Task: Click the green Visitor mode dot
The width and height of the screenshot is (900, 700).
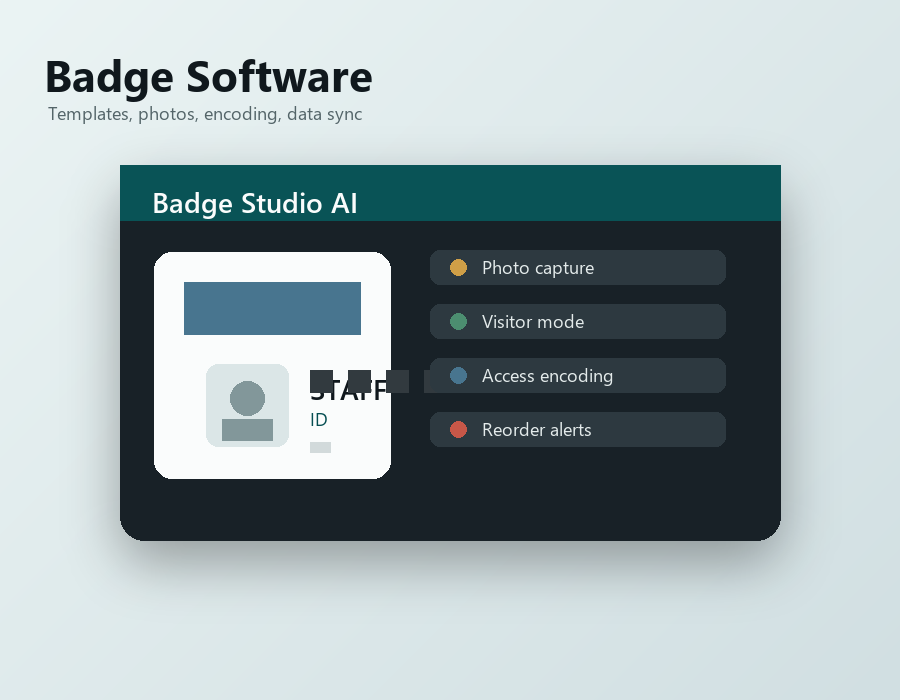Action: [458, 321]
